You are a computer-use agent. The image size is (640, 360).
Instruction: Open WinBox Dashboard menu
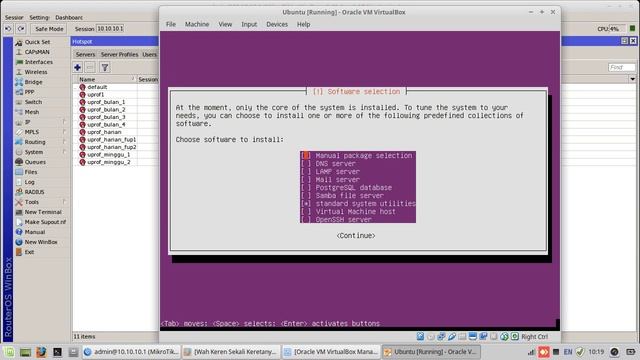tap(69, 18)
